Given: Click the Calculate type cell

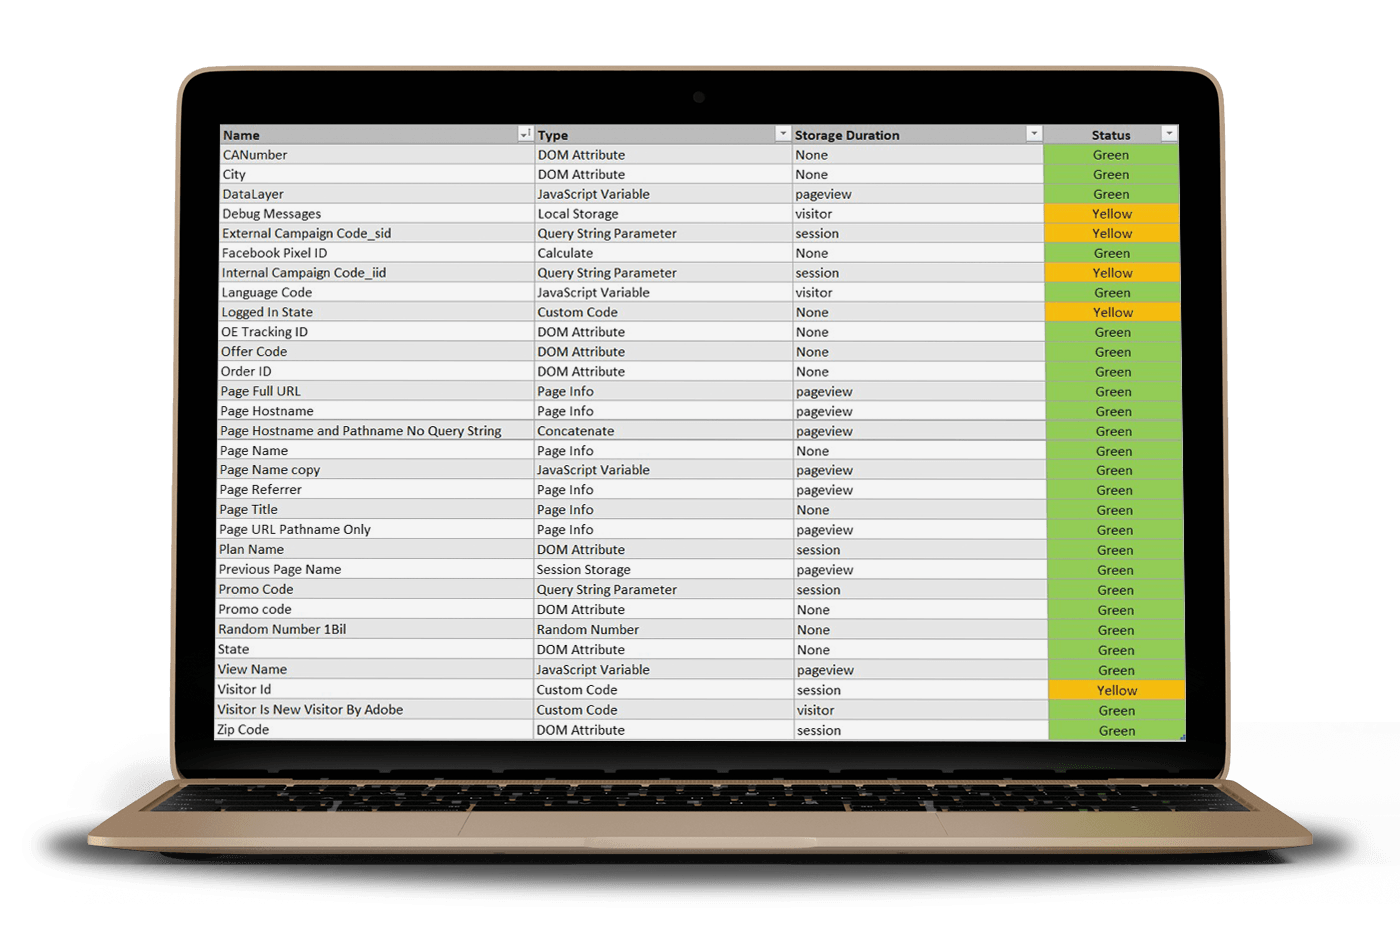Looking at the screenshot, I should click(x=565, y=253).
